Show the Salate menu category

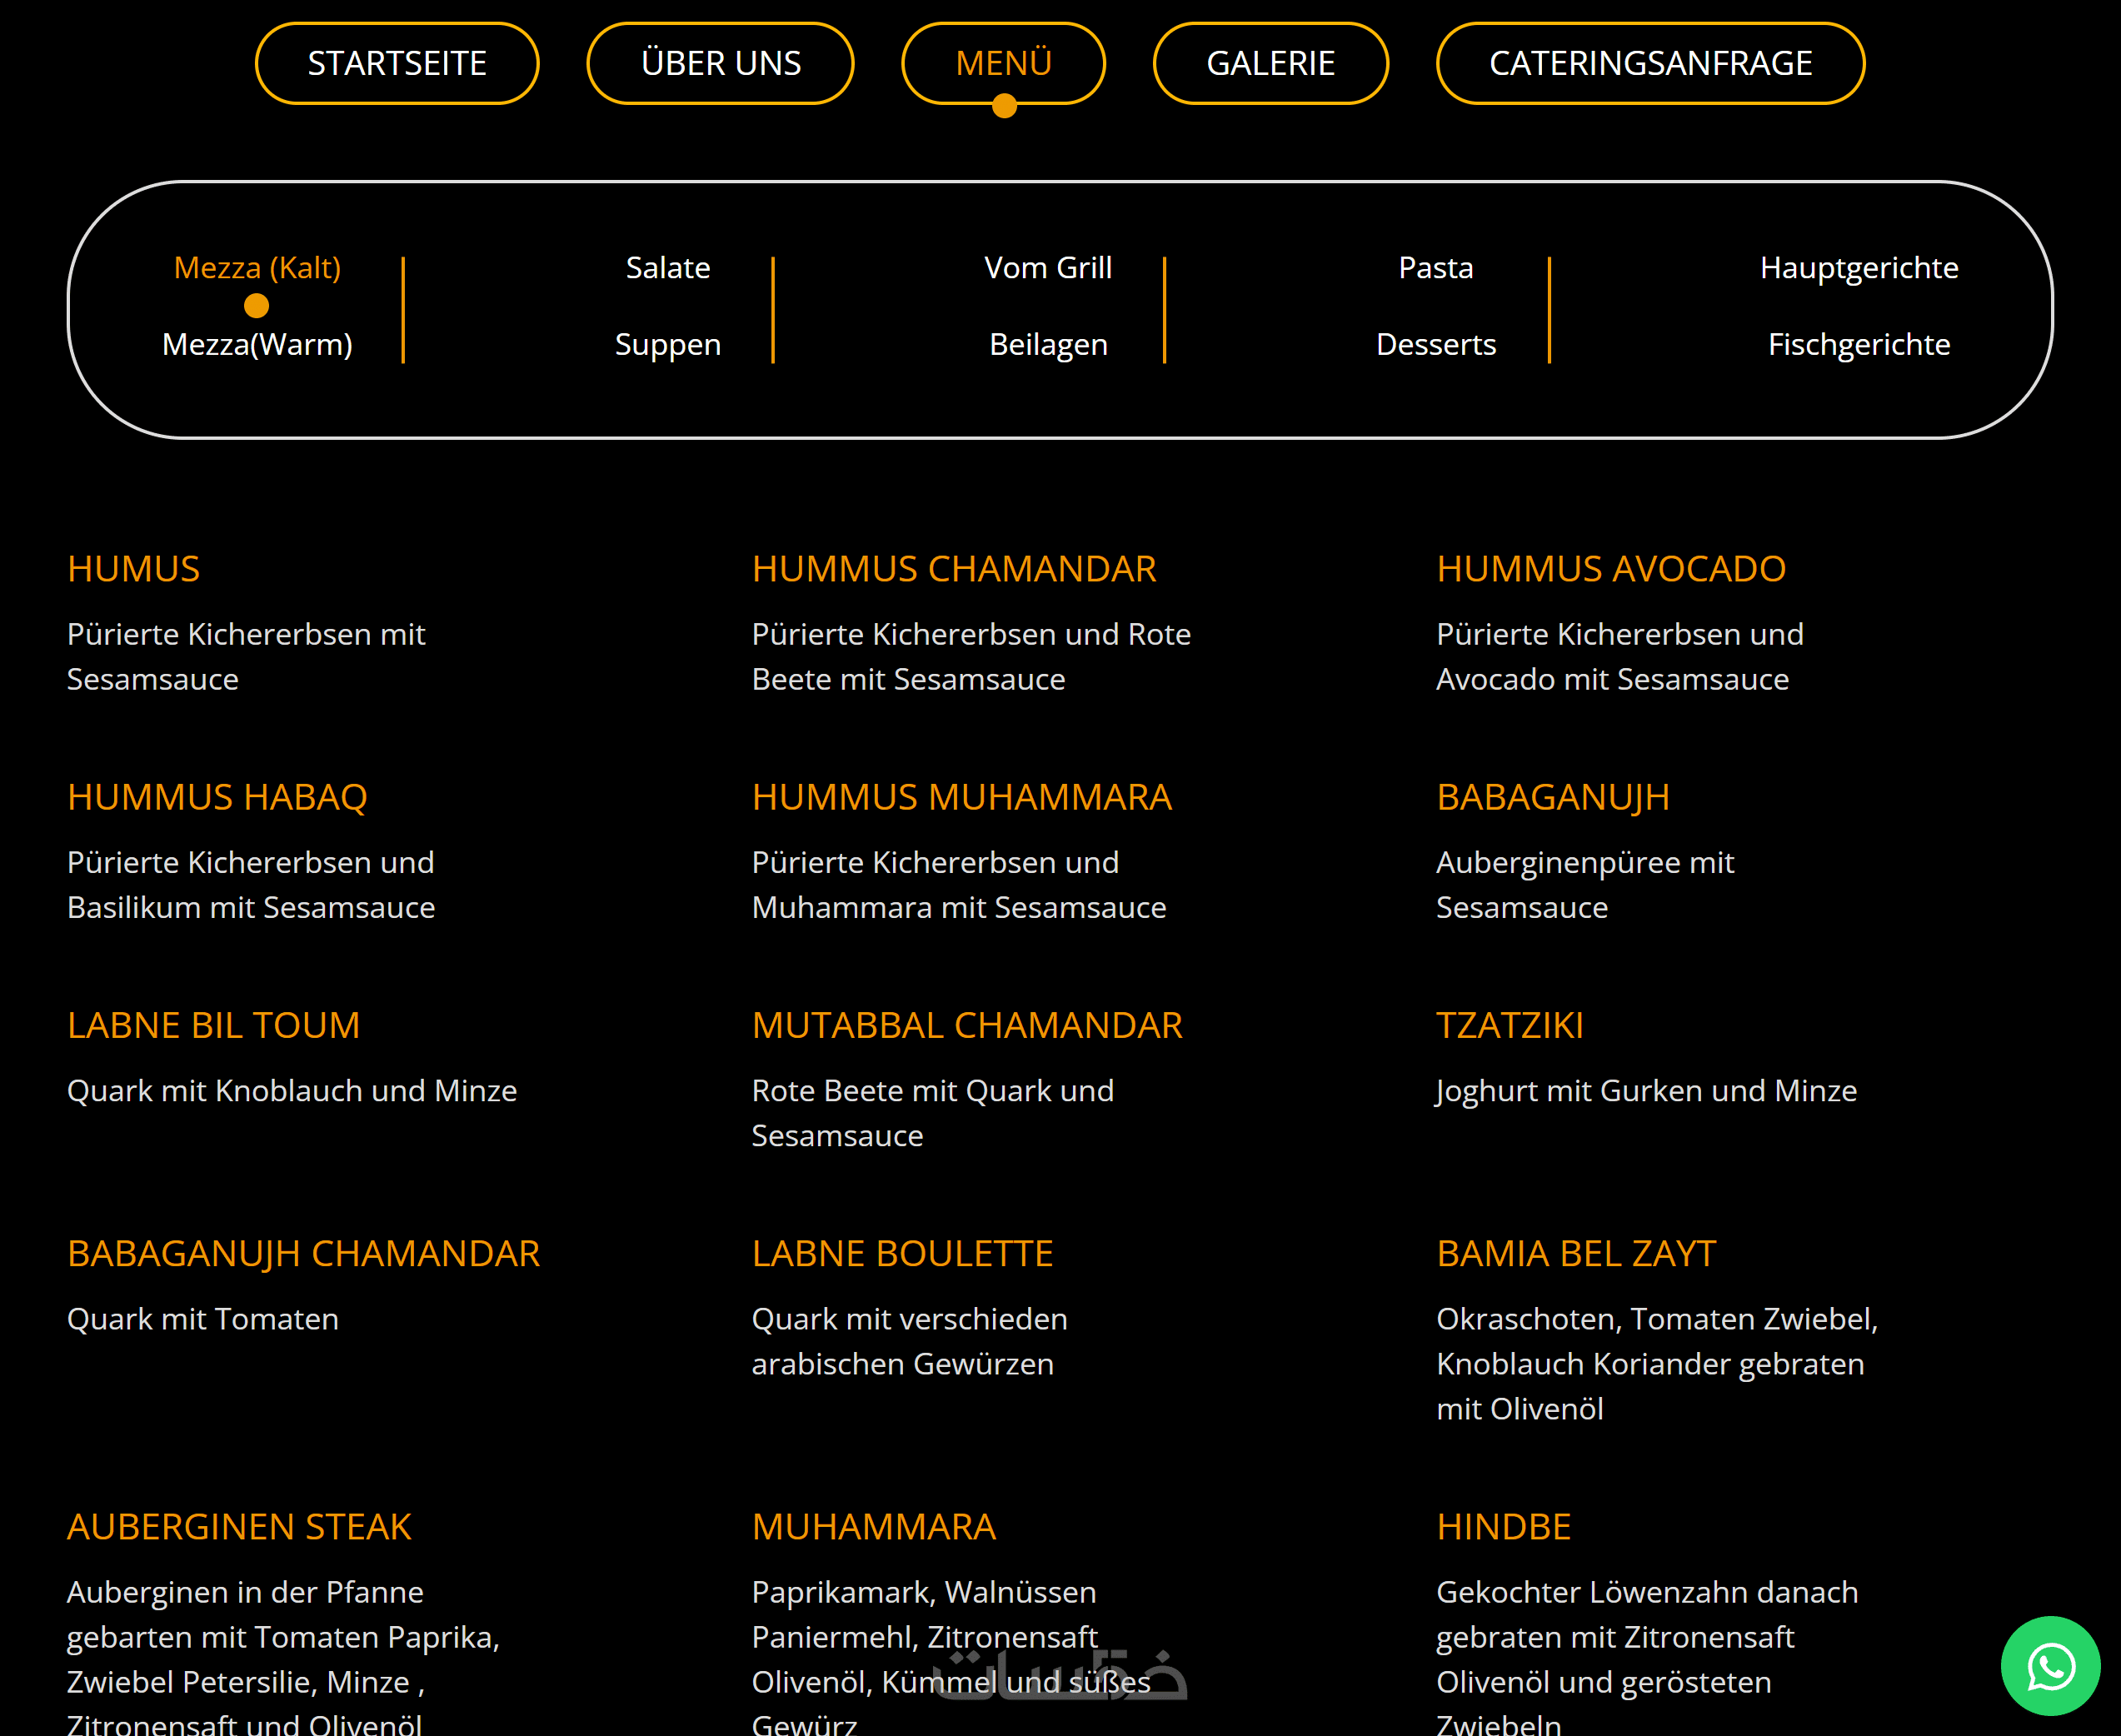pyautogui.click(x=667, y=268)
